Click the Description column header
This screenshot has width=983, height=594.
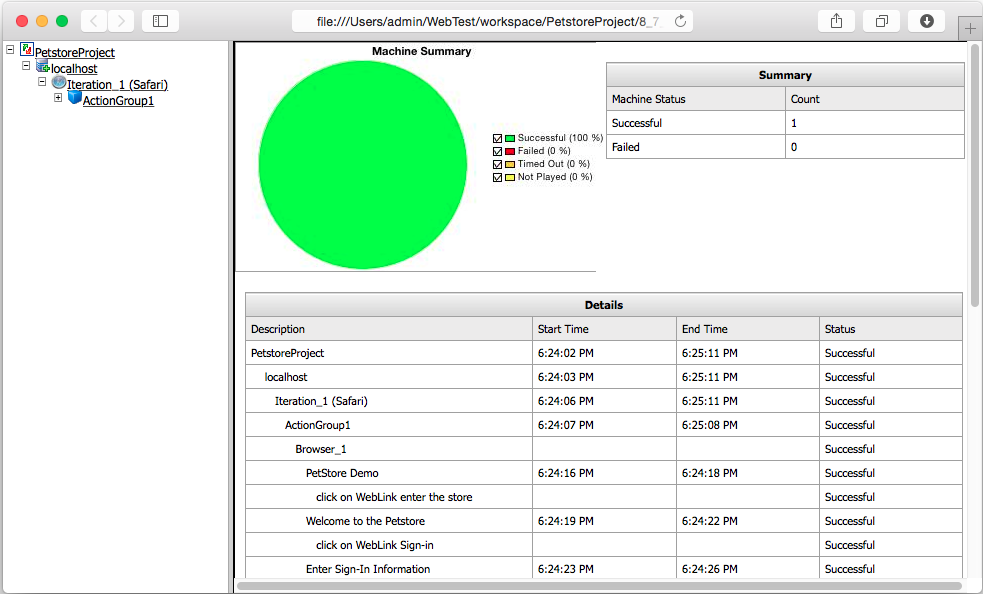pyautogui.click(x=389, y=329)
